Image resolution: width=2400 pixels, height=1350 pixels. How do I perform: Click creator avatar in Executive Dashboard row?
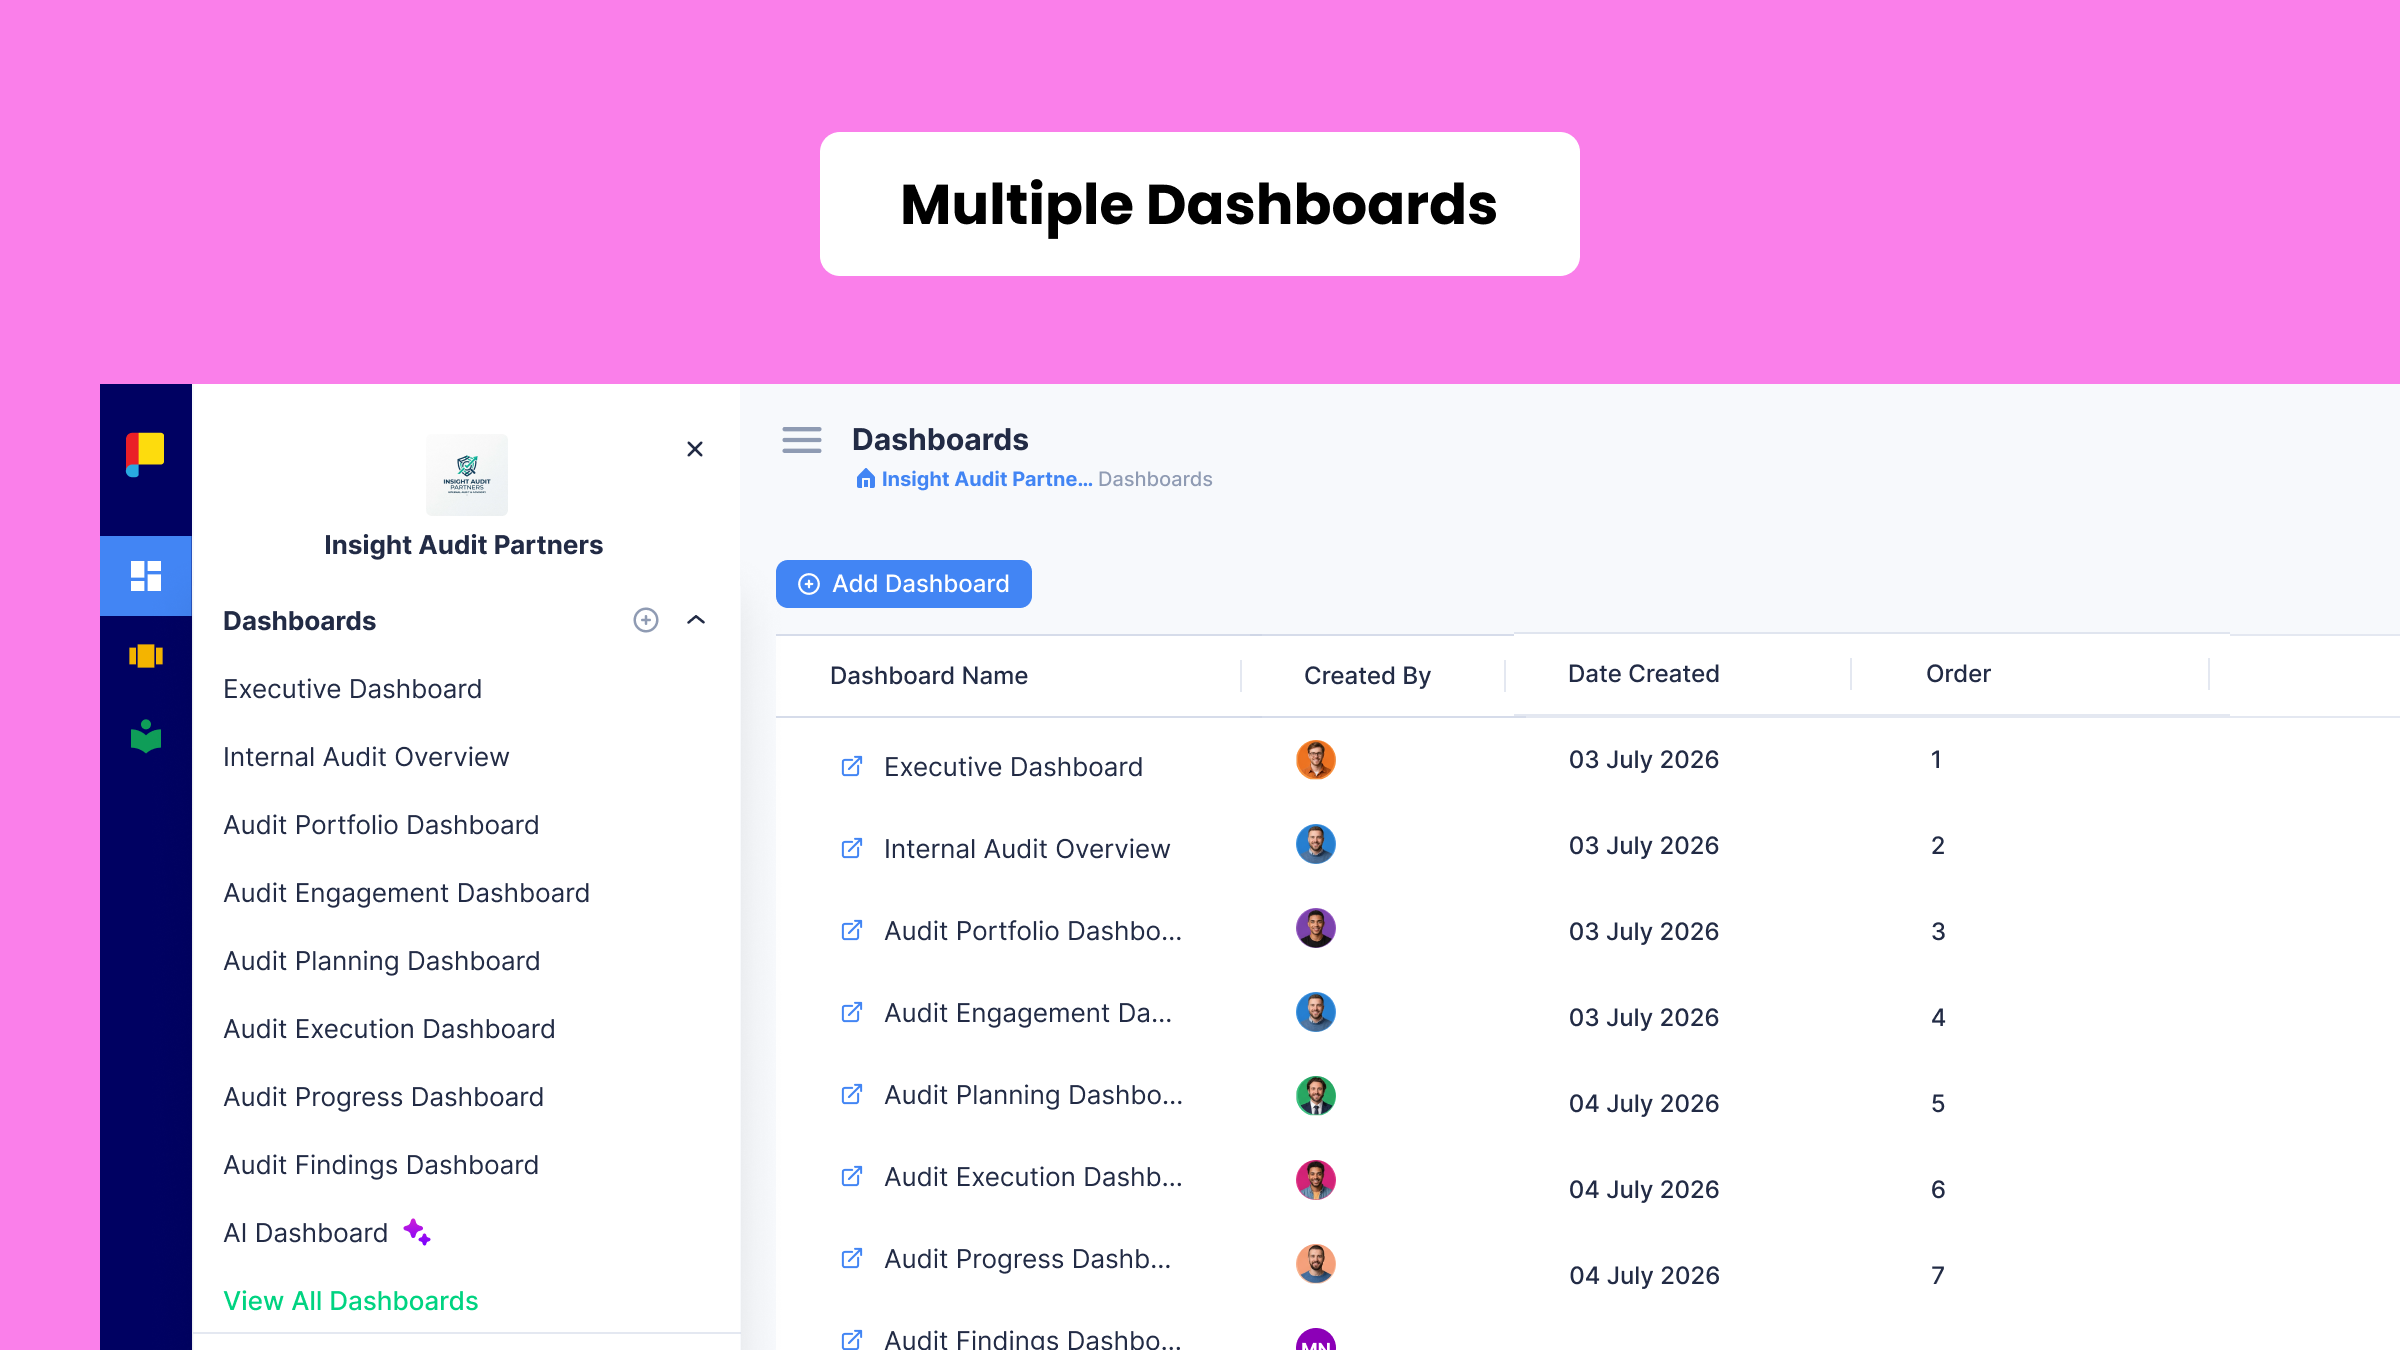coord(1316,760)
